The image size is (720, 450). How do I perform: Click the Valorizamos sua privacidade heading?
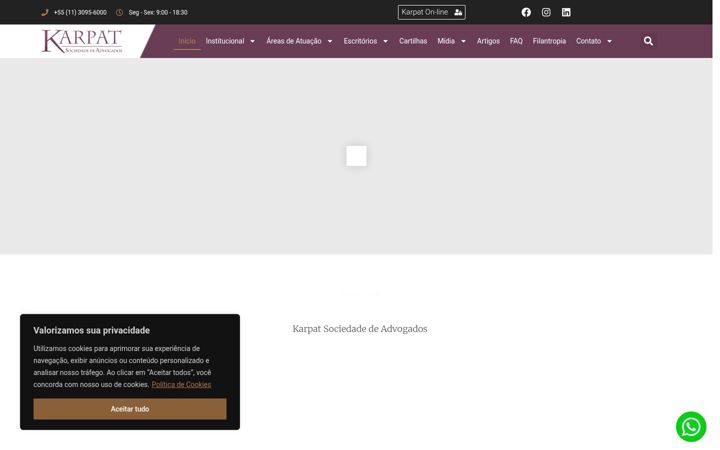click(91, 330)
